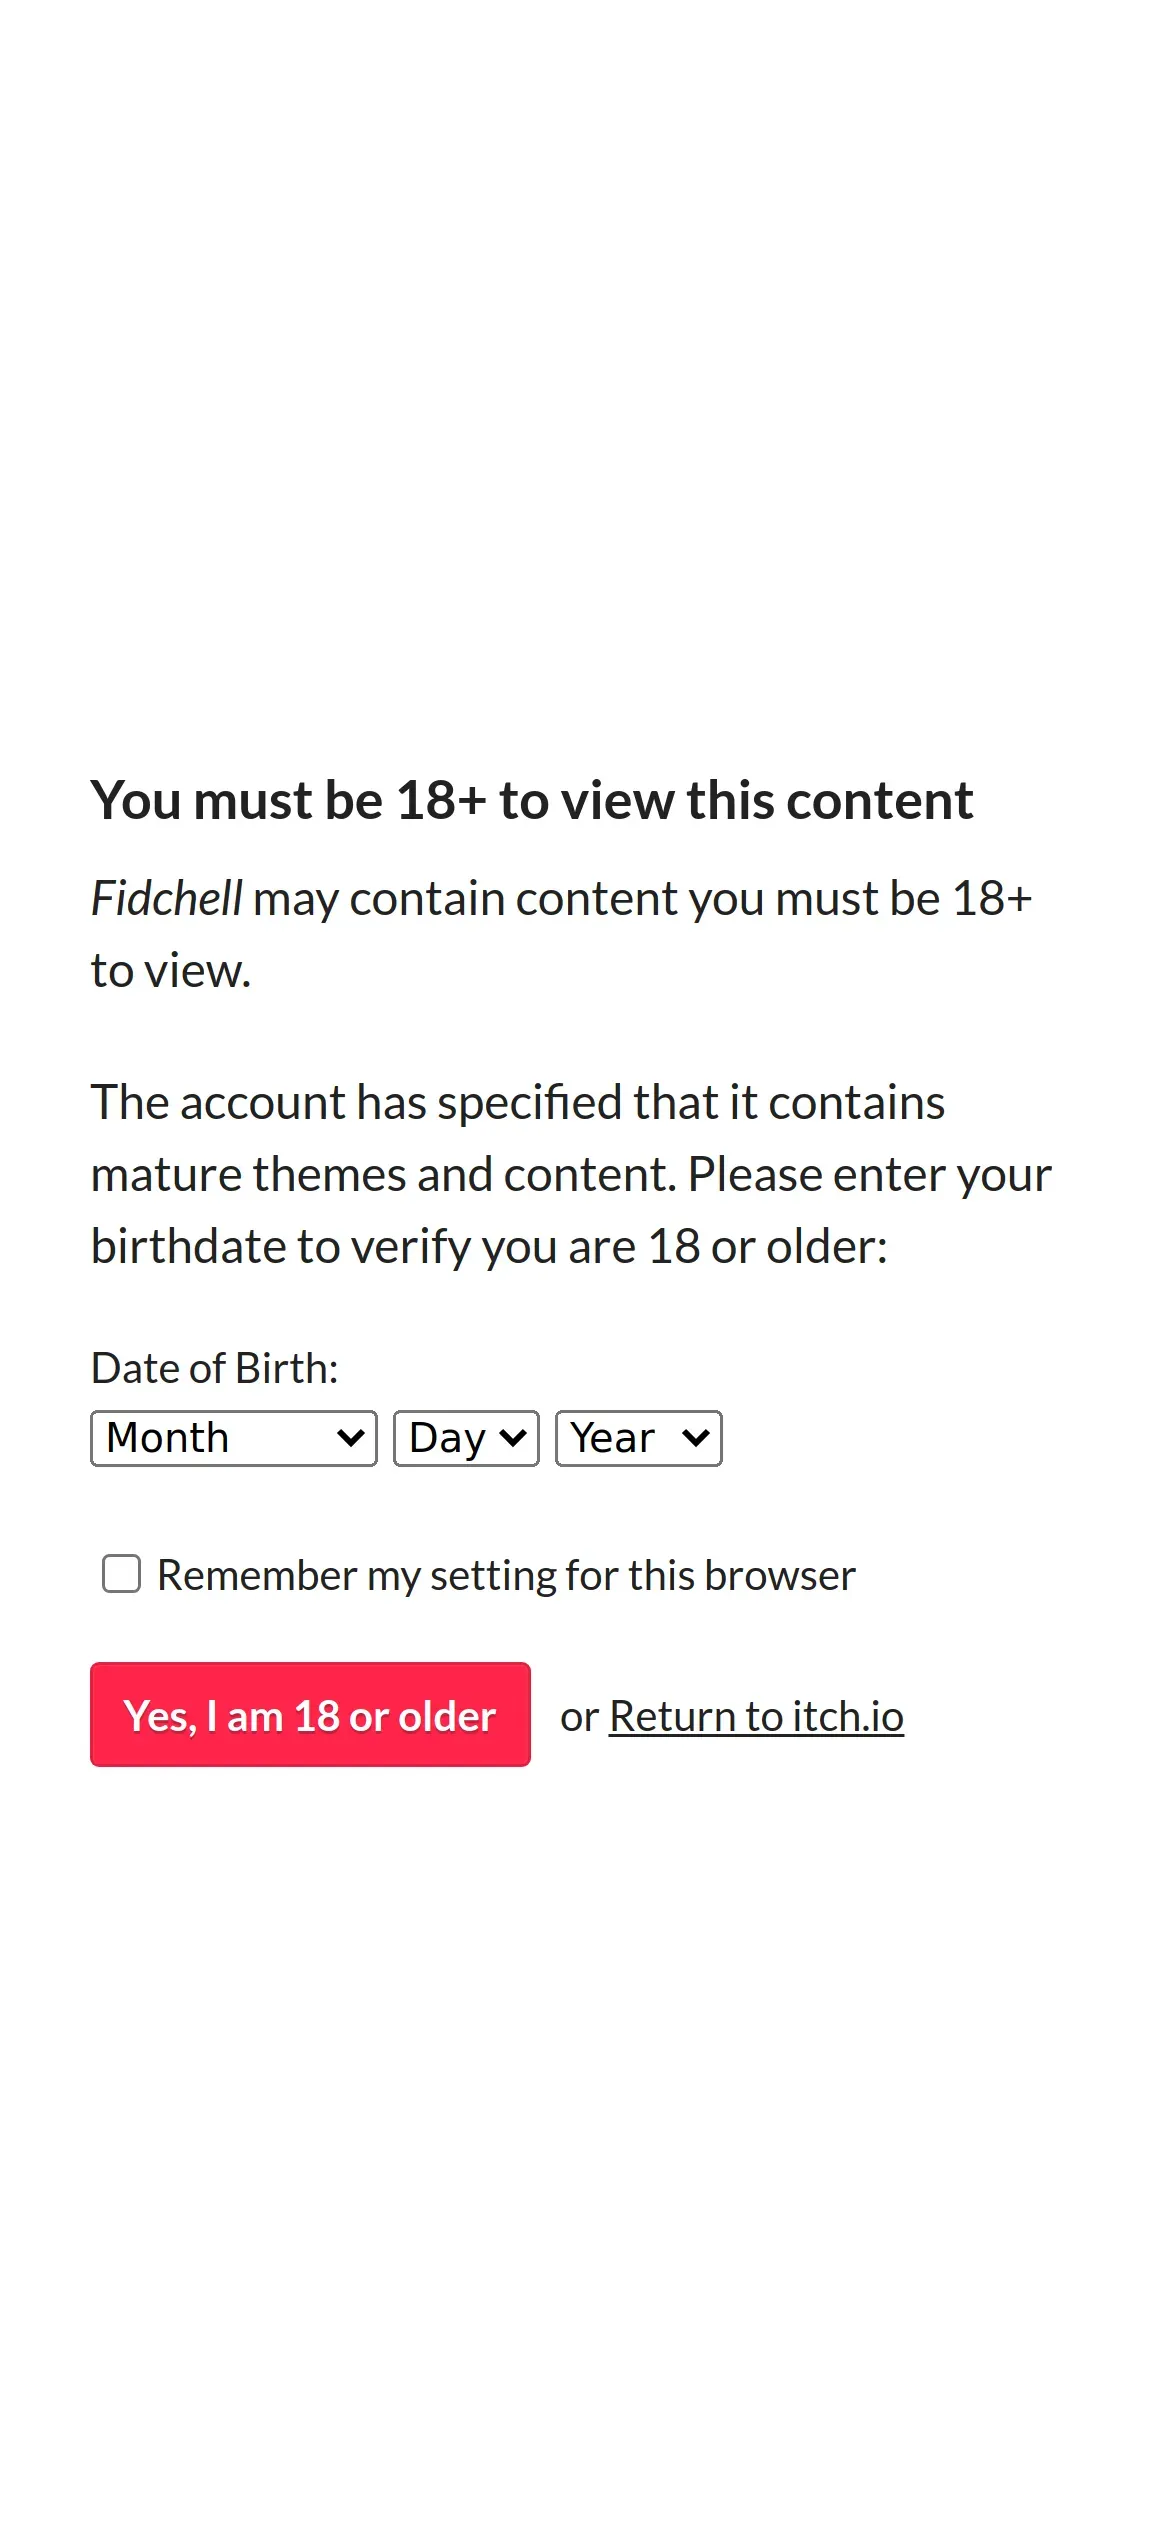Click the italic "Fidchell" title text
This screenshot has width=1170, height=2532.
[x=166, y=898]
